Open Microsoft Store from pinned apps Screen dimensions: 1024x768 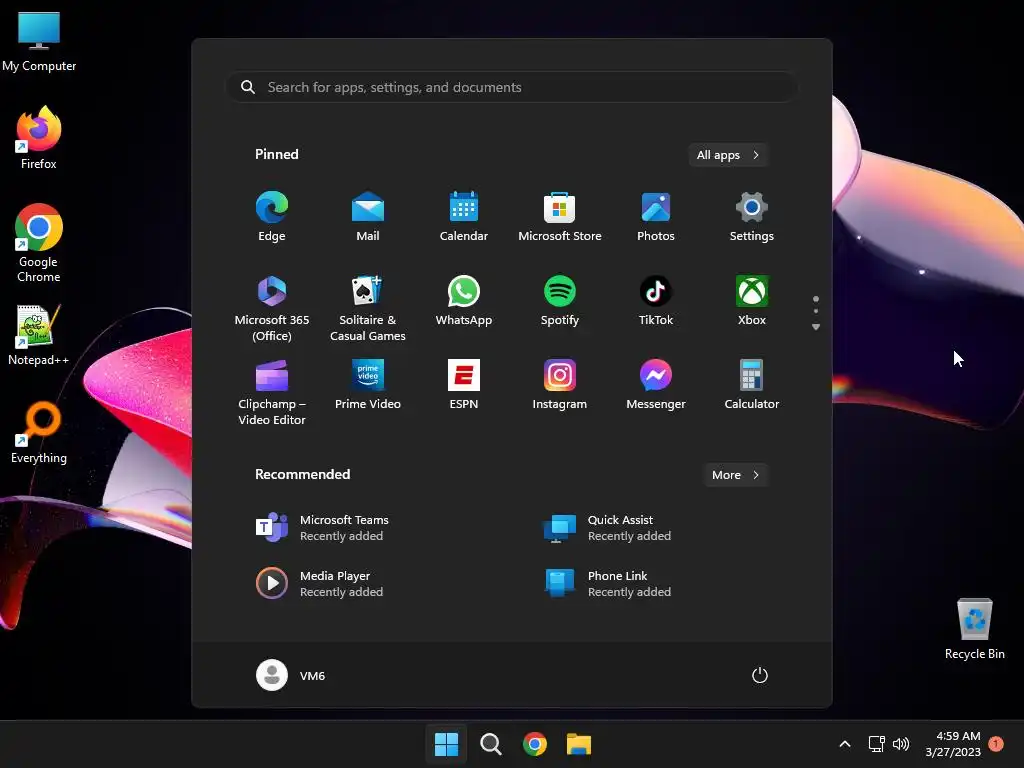click(560, 217)
